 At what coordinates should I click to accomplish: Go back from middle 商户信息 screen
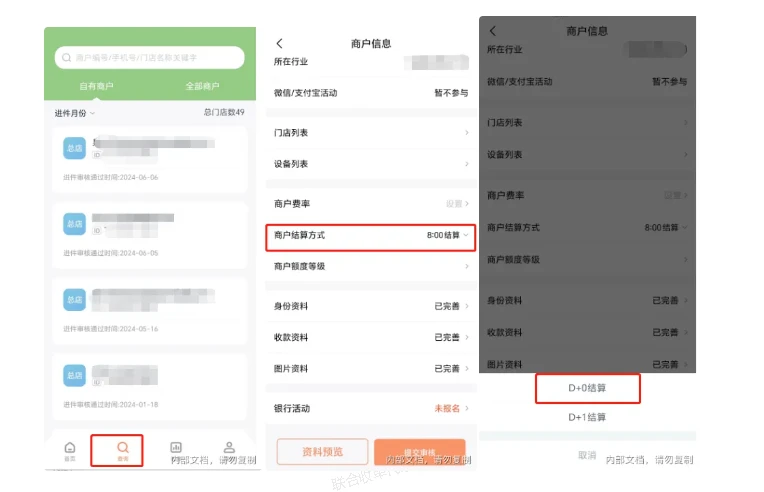279,43
